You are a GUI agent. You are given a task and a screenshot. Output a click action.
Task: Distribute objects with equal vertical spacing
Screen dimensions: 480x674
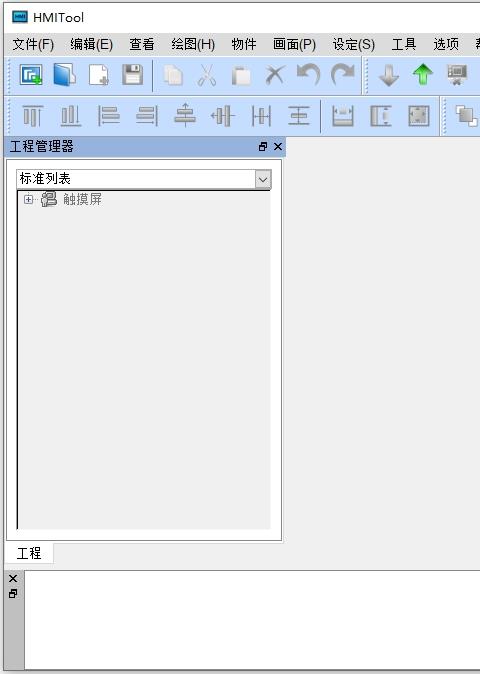pos(299,116)
